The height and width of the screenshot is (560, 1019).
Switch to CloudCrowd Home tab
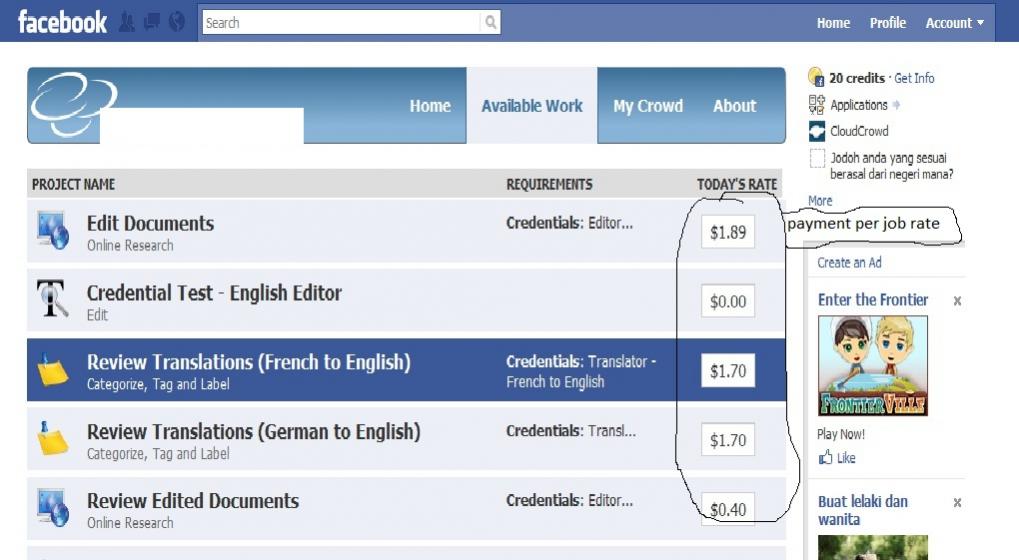(x=430, y=105)
